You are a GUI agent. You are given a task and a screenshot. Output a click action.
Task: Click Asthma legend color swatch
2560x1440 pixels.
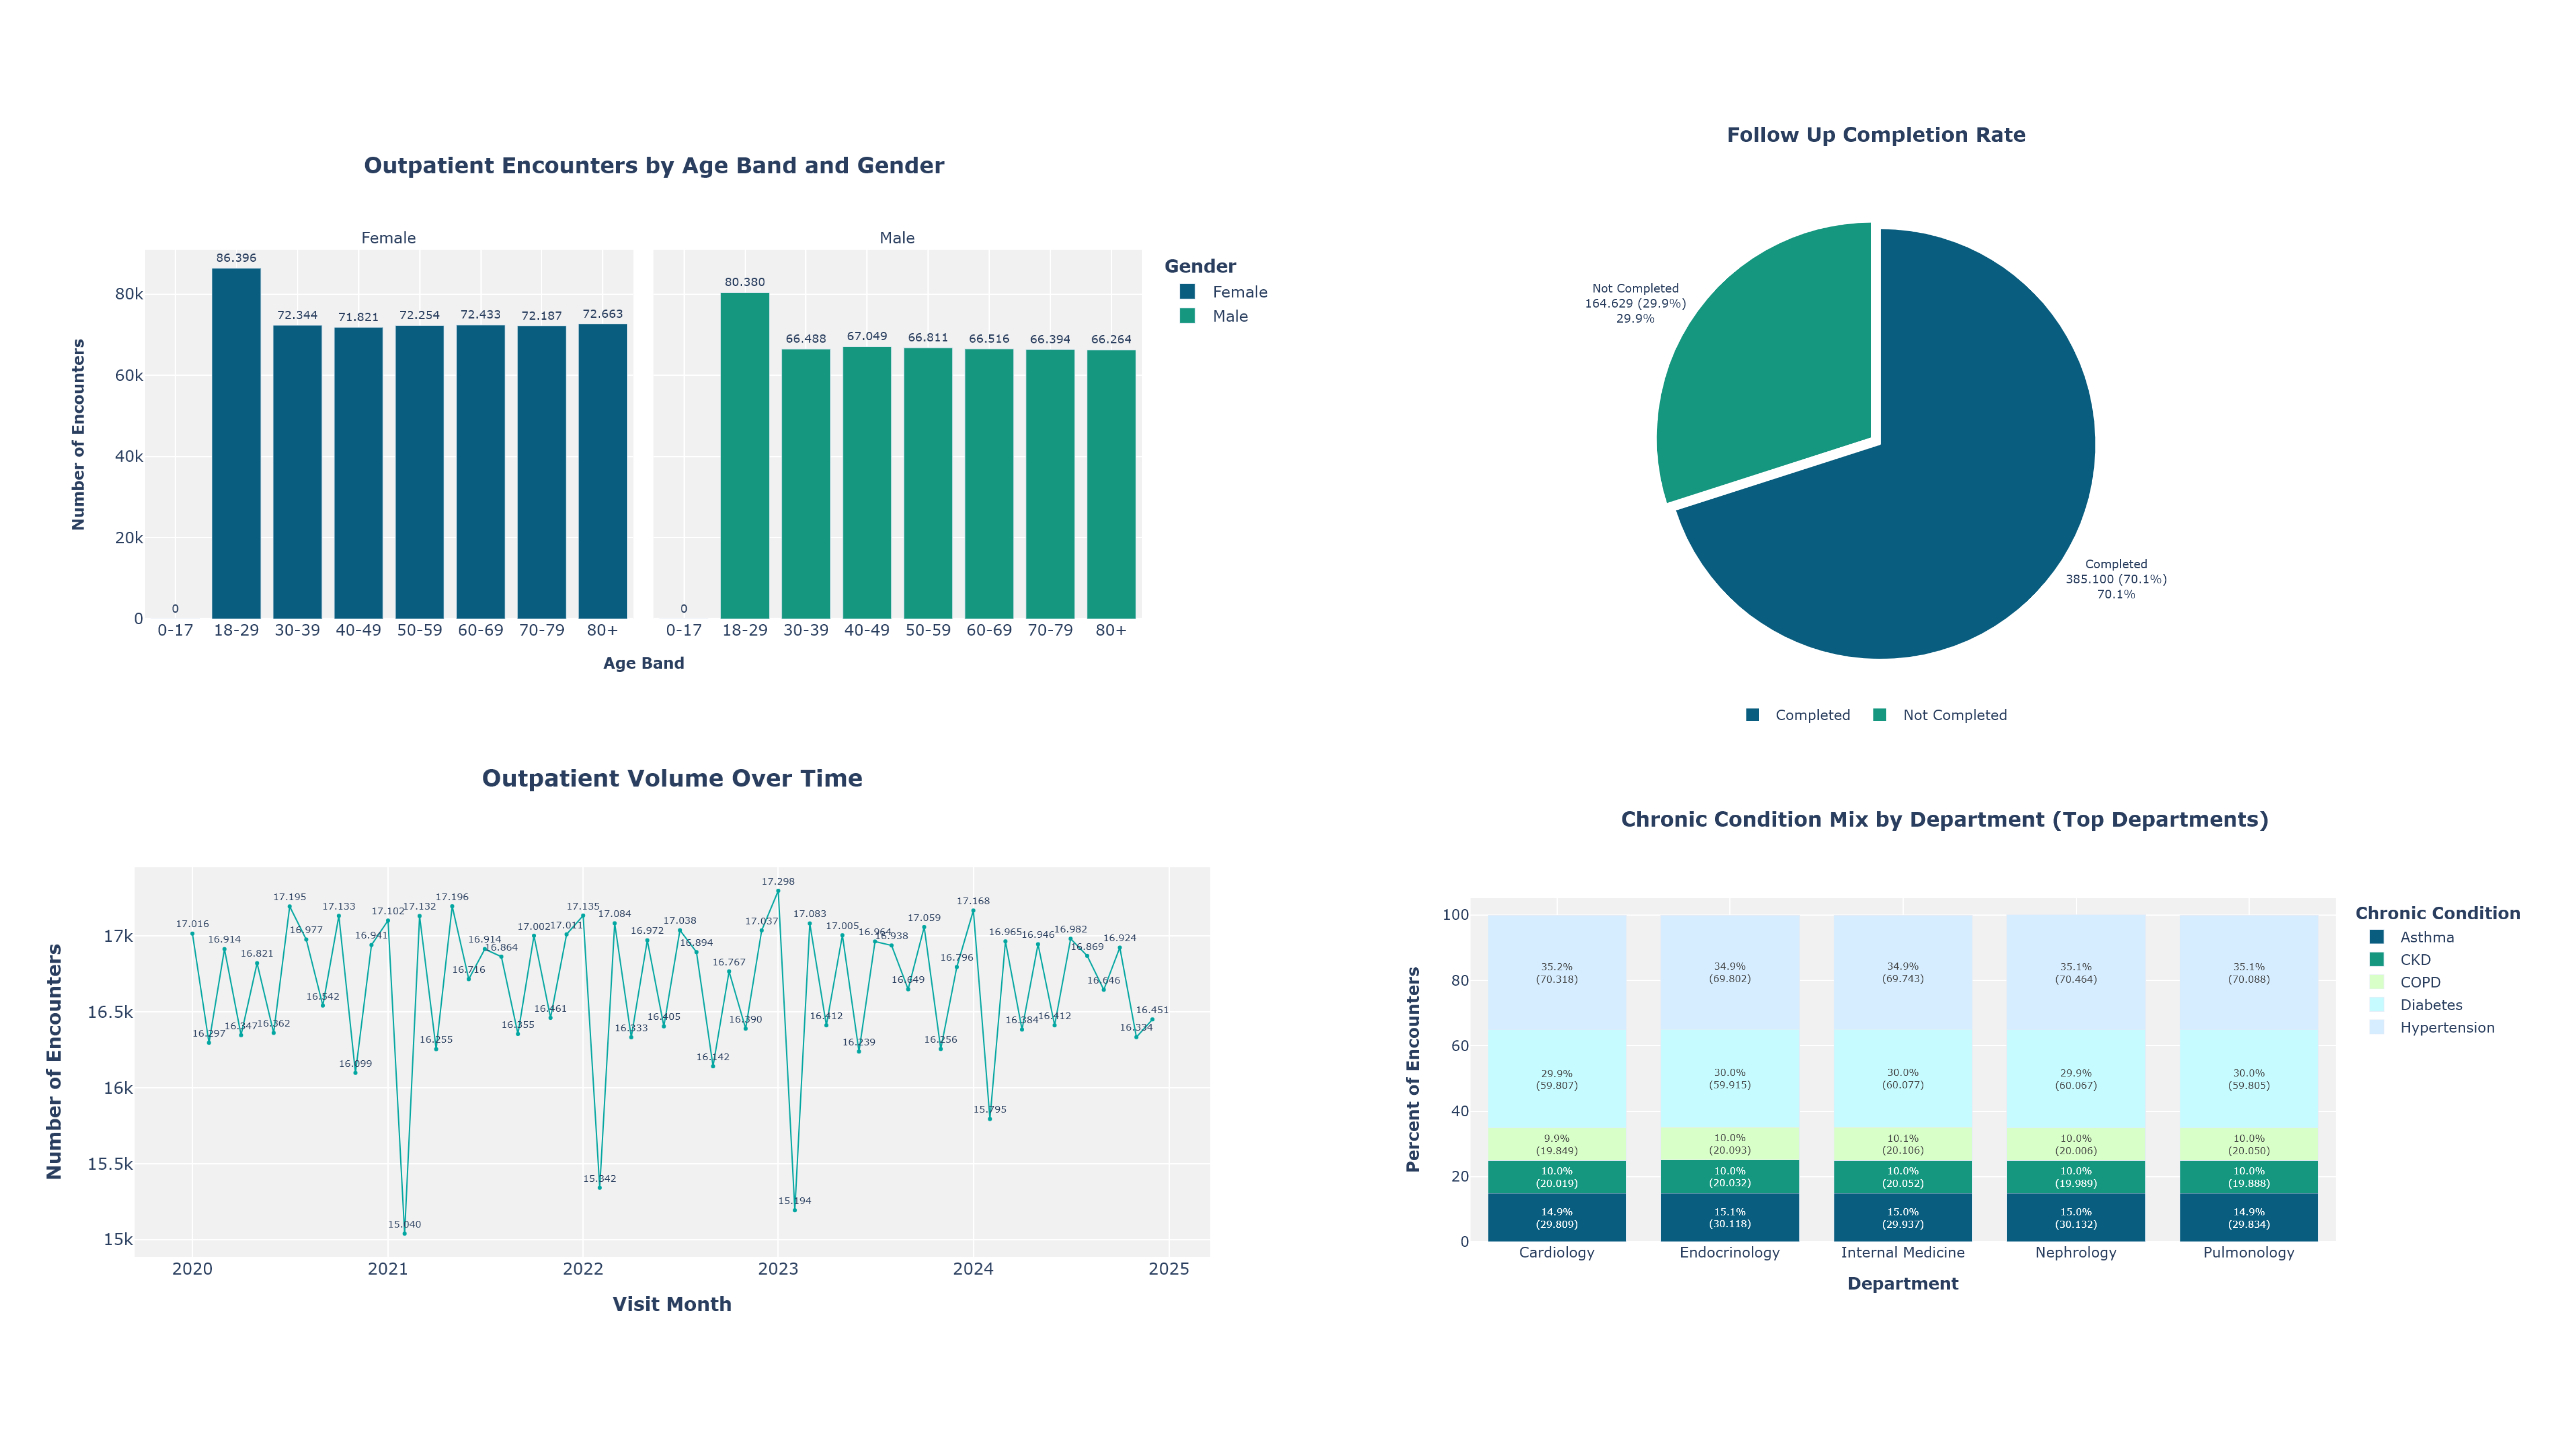[2377, 937]
